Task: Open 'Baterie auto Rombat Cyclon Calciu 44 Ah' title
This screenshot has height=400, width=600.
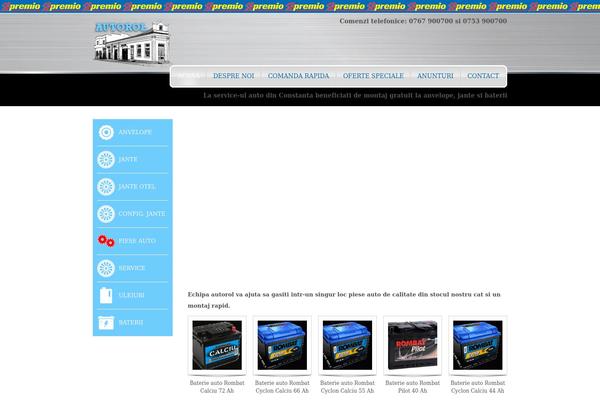Action: 478,387
